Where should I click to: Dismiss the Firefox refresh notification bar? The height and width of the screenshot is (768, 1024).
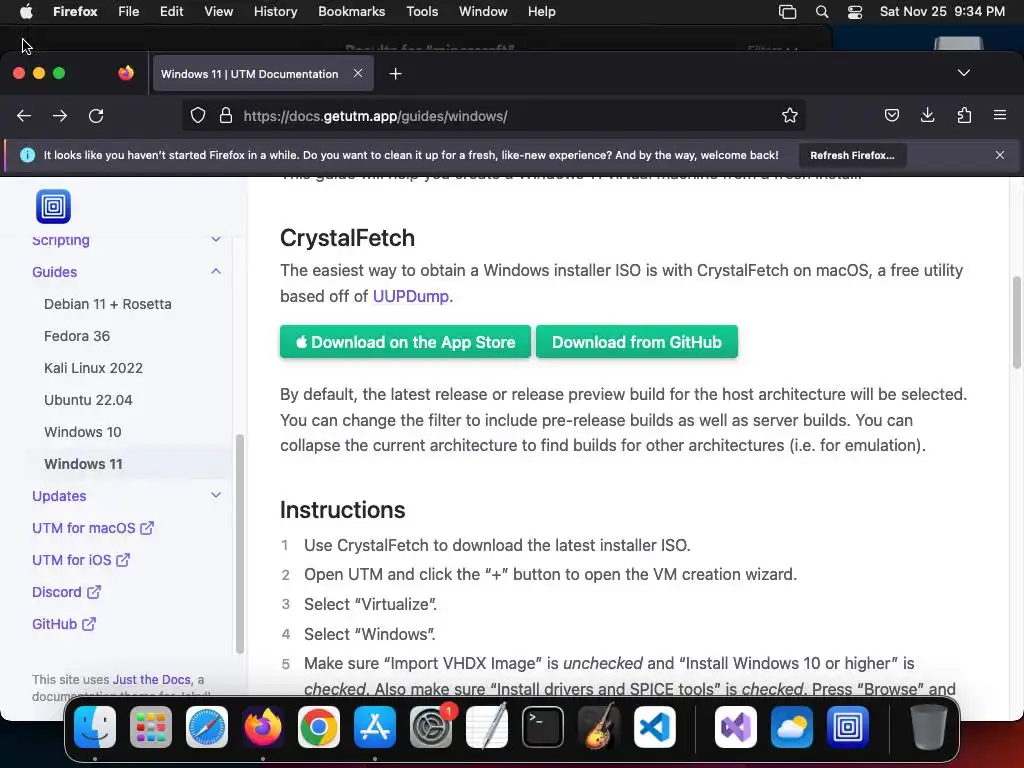[1000, 155]
